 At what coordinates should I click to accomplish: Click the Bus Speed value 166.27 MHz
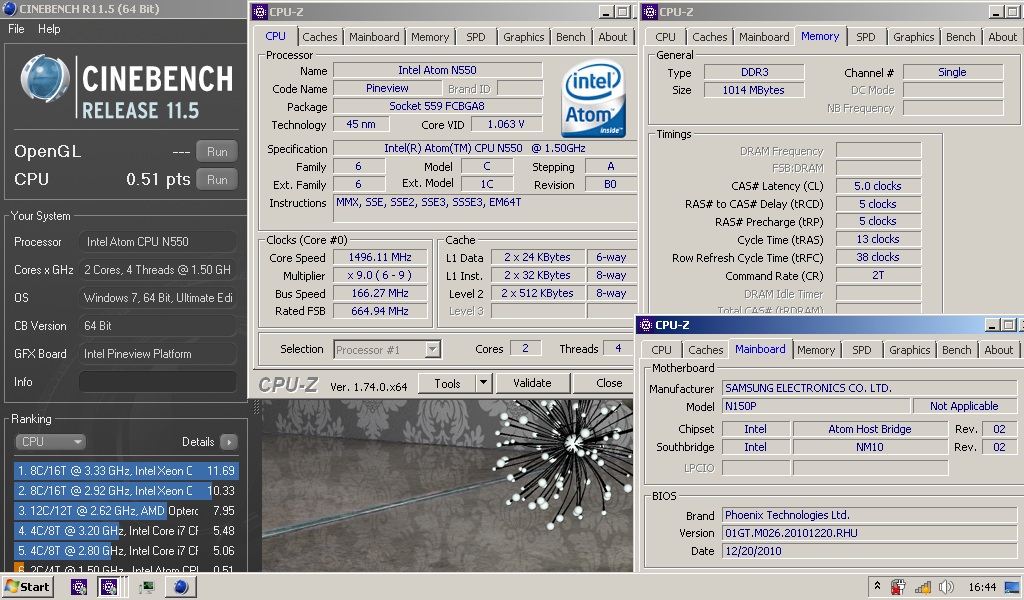pos(380,293)
